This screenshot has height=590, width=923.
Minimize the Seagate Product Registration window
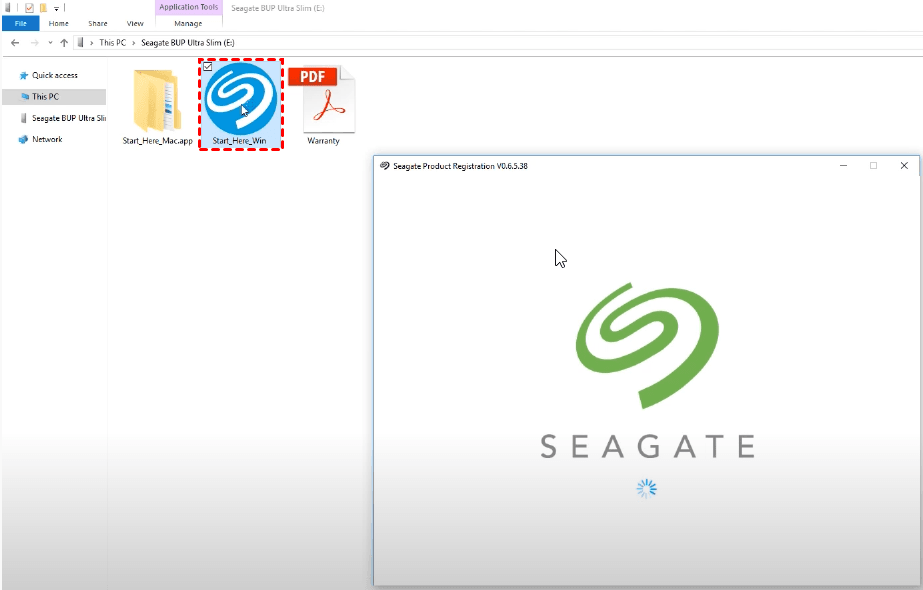(844, 165)
